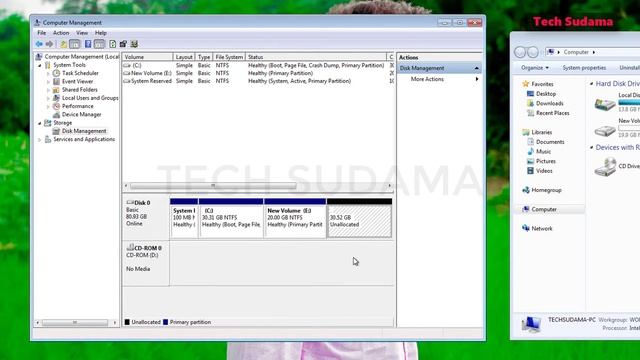Select the (C:) 30.31 GB partition block

point(231,218)
